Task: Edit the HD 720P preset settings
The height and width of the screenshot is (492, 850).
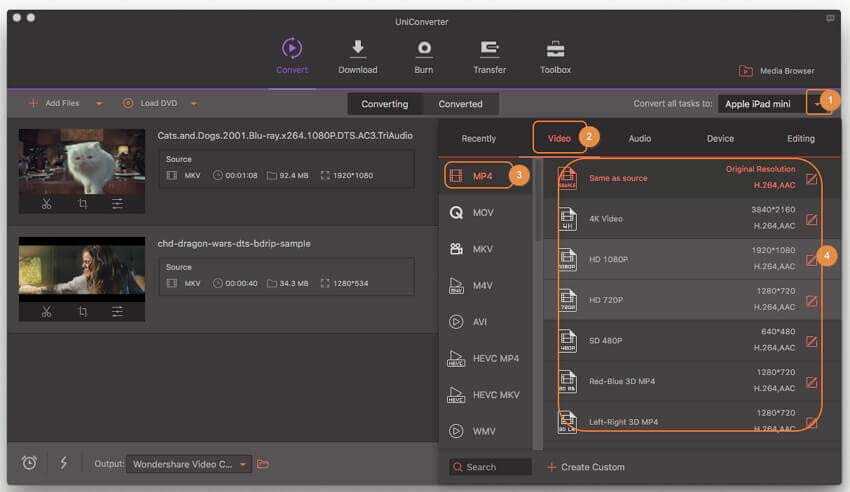Action: click(811, 301)
